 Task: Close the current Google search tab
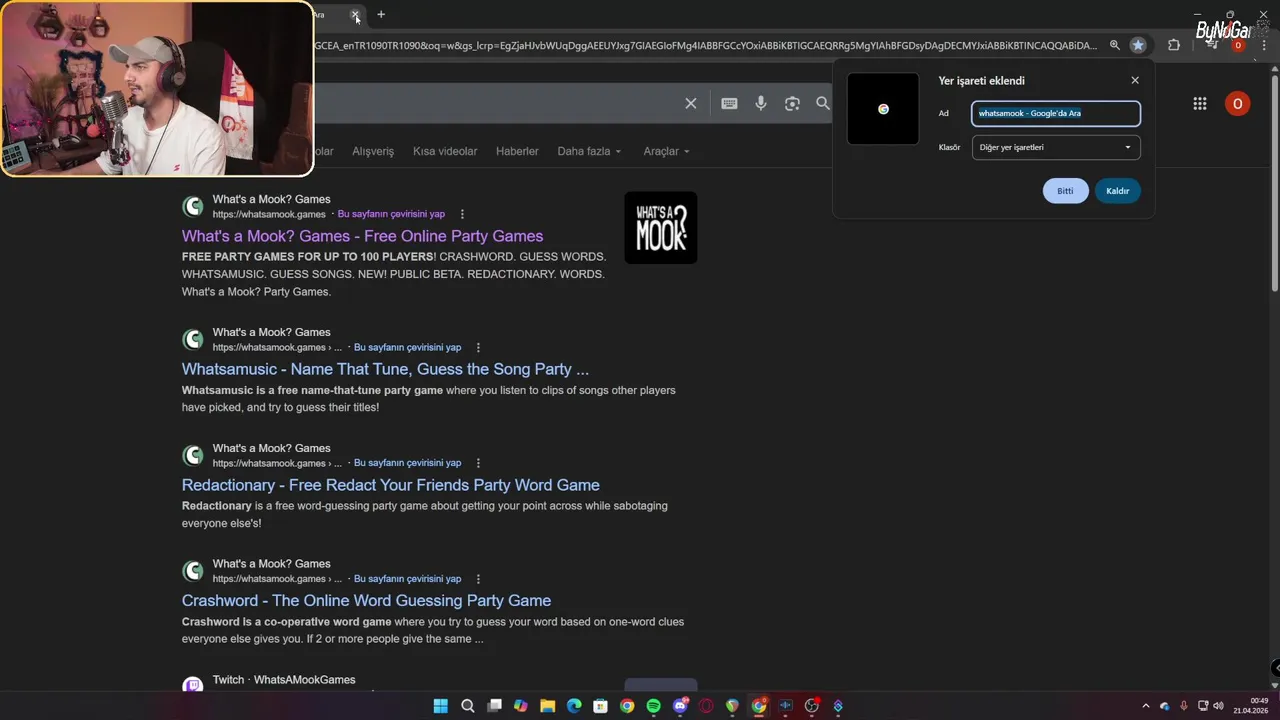pos(355,14)
